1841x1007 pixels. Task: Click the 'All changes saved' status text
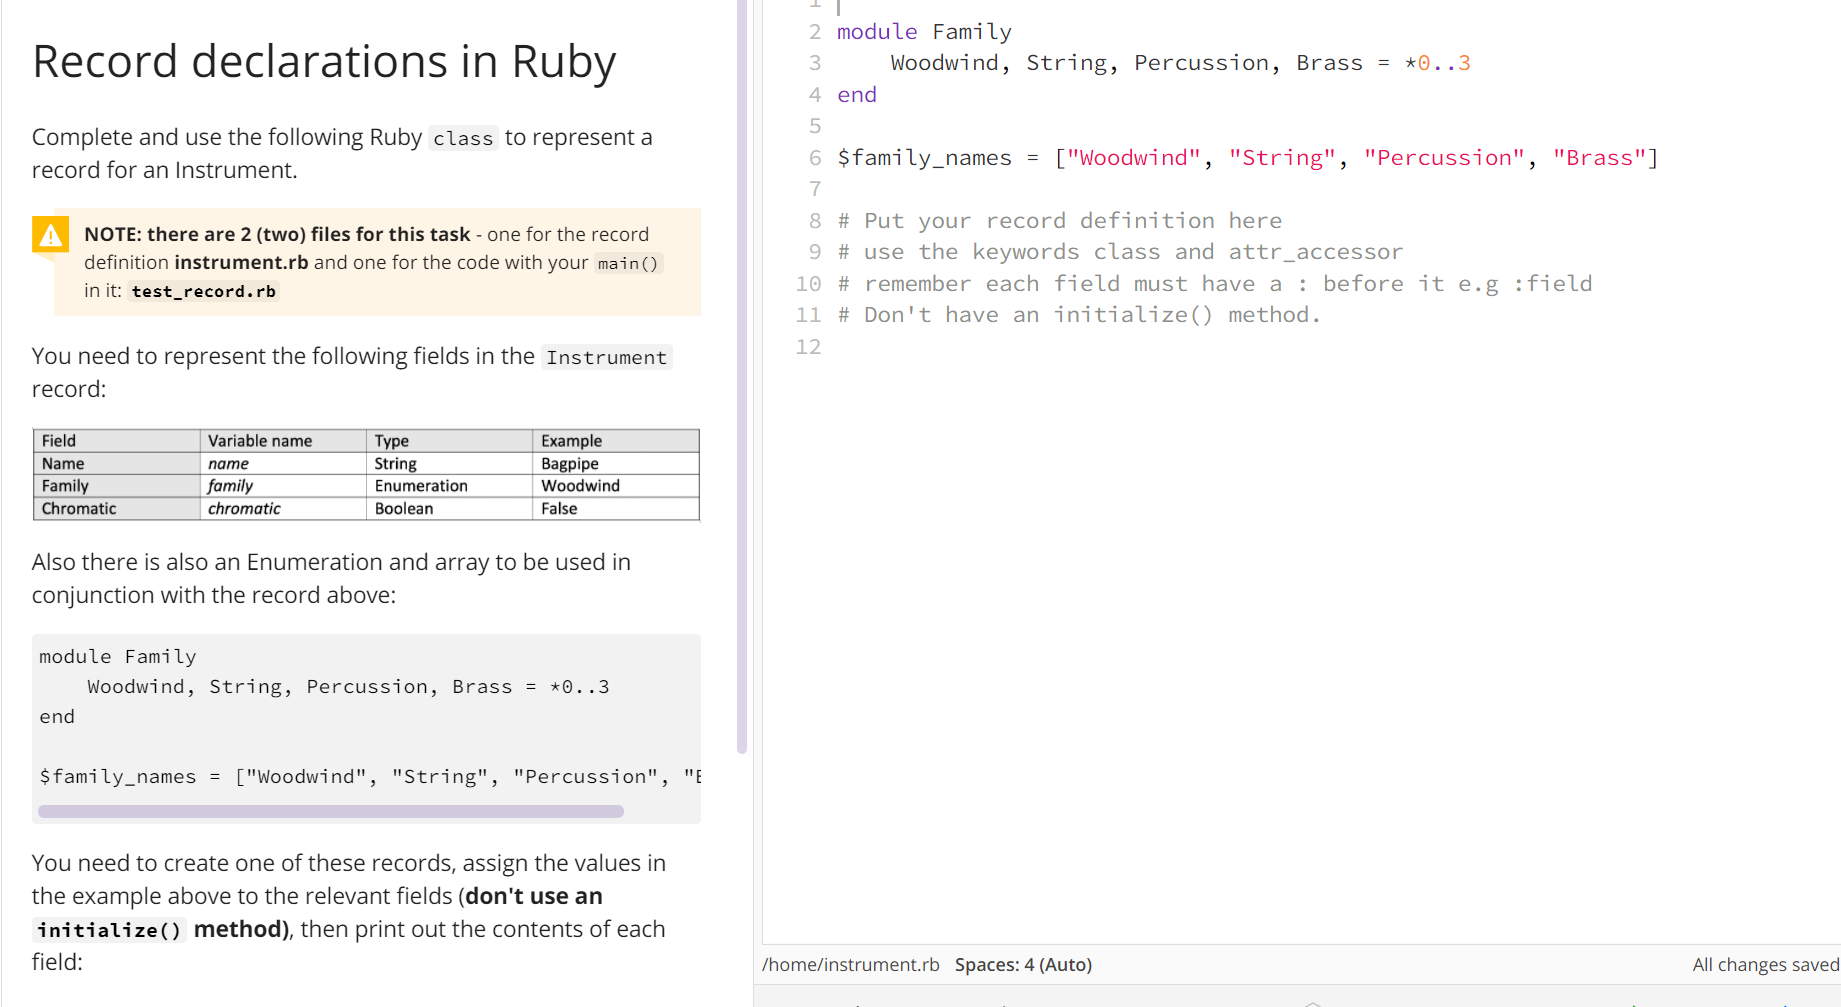point(1765,964)
